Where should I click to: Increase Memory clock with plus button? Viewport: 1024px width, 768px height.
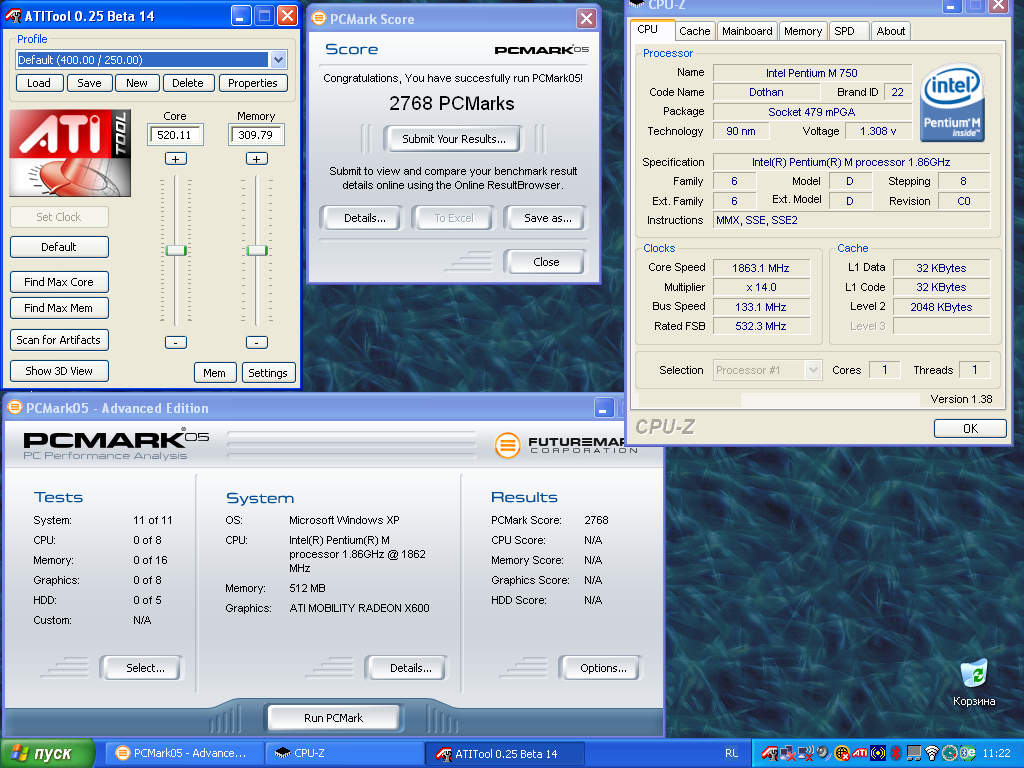click(x=257, y=159)
